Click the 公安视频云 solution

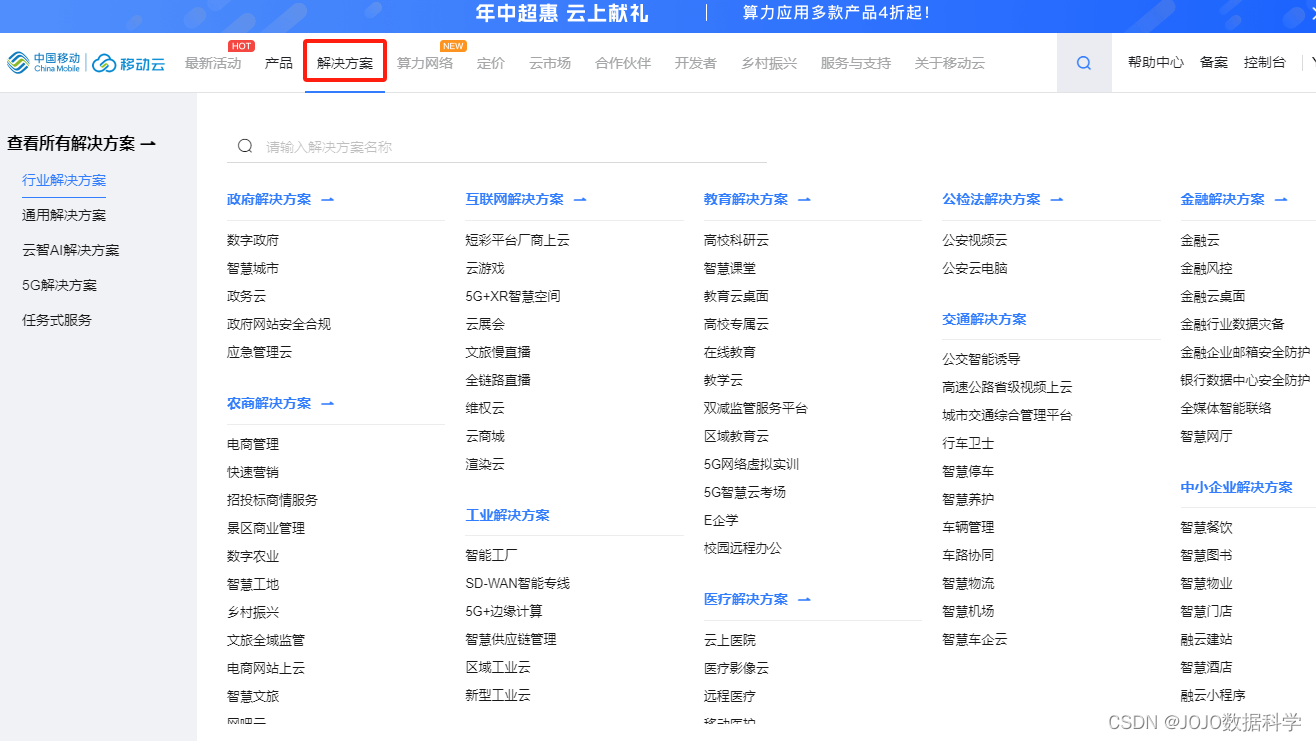[975, 241]
